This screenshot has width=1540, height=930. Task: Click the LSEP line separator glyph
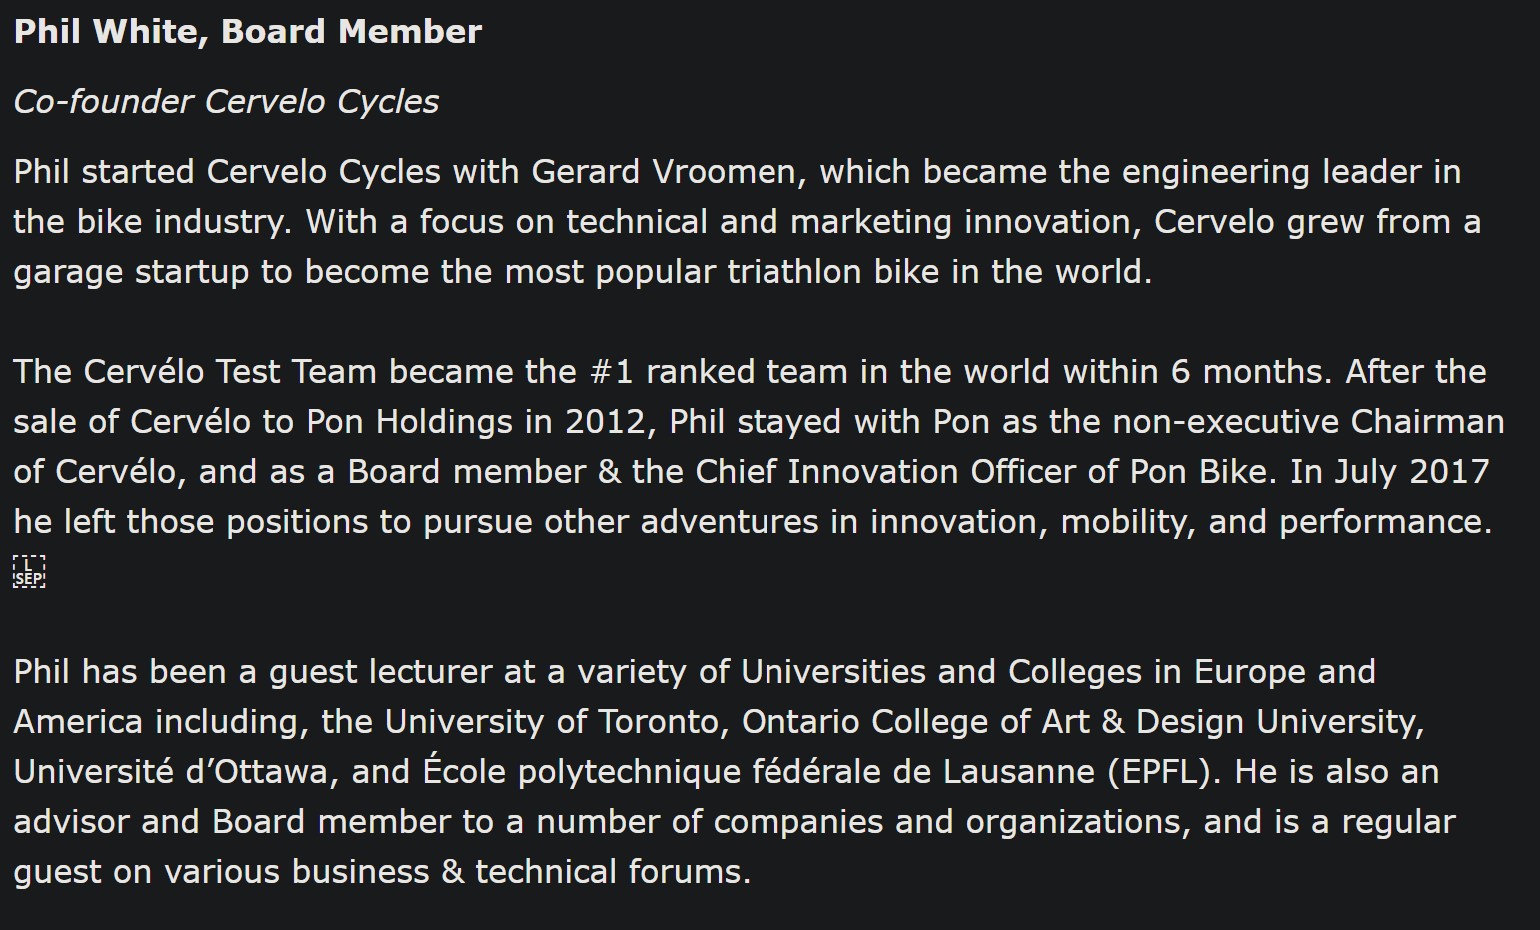click(29, 572)
